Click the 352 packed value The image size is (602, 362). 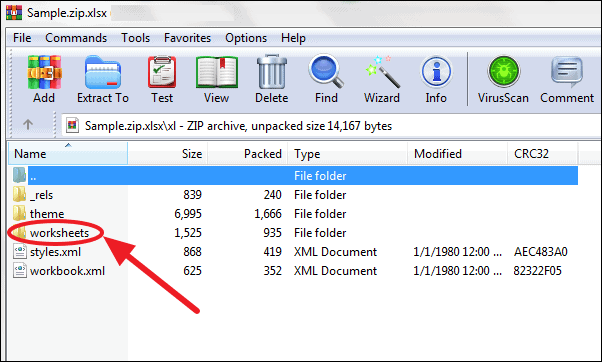pyautogui.click(x=272, y=271)
